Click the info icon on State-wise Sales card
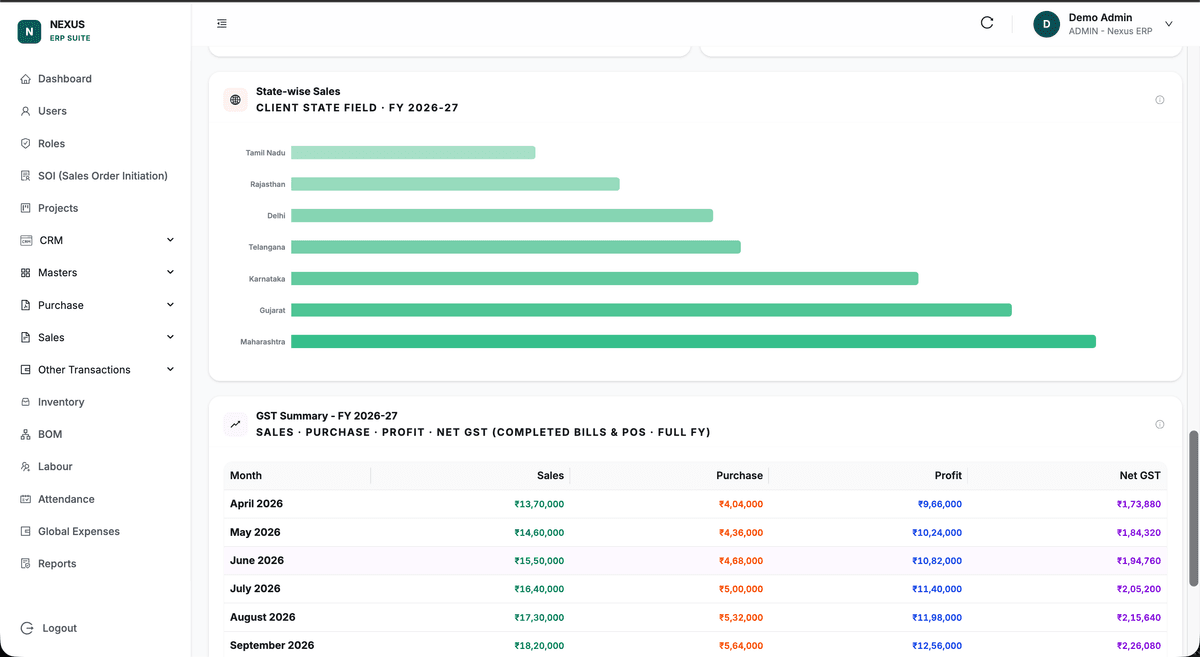This screenshot has width=1200, height=657. pos(1160,100)
